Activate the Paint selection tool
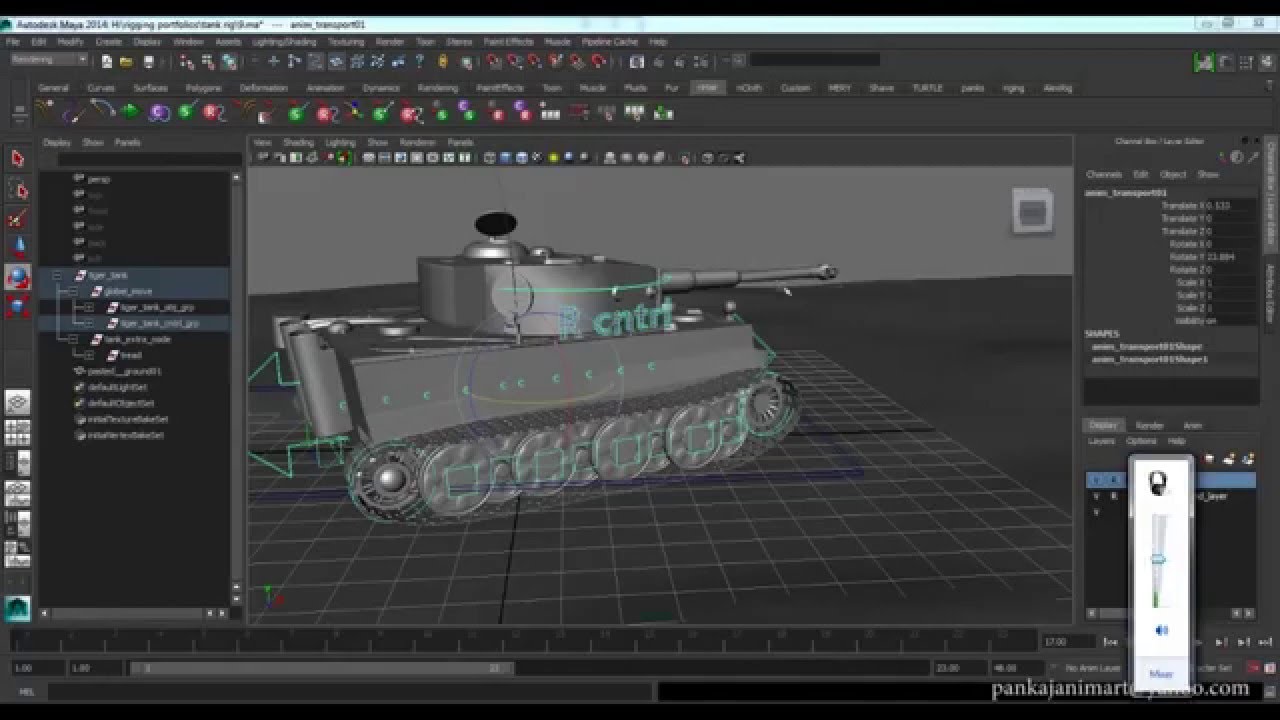Image resolution: width=1280 pixels, height=720 pixels. [17, 219]
